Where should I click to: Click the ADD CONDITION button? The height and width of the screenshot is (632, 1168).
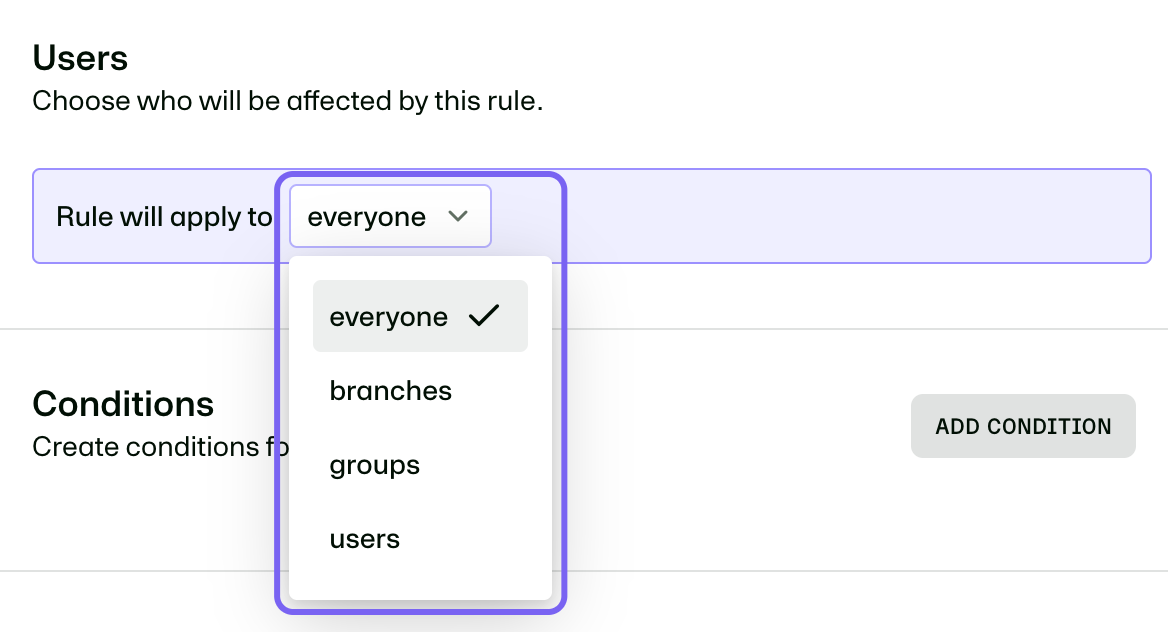pos(1023,426)
